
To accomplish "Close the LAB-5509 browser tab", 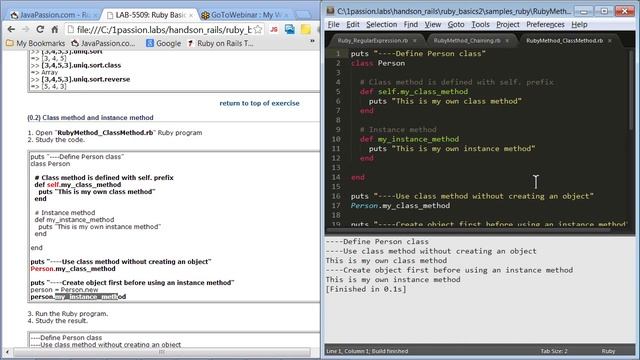I will pos(191,16).
